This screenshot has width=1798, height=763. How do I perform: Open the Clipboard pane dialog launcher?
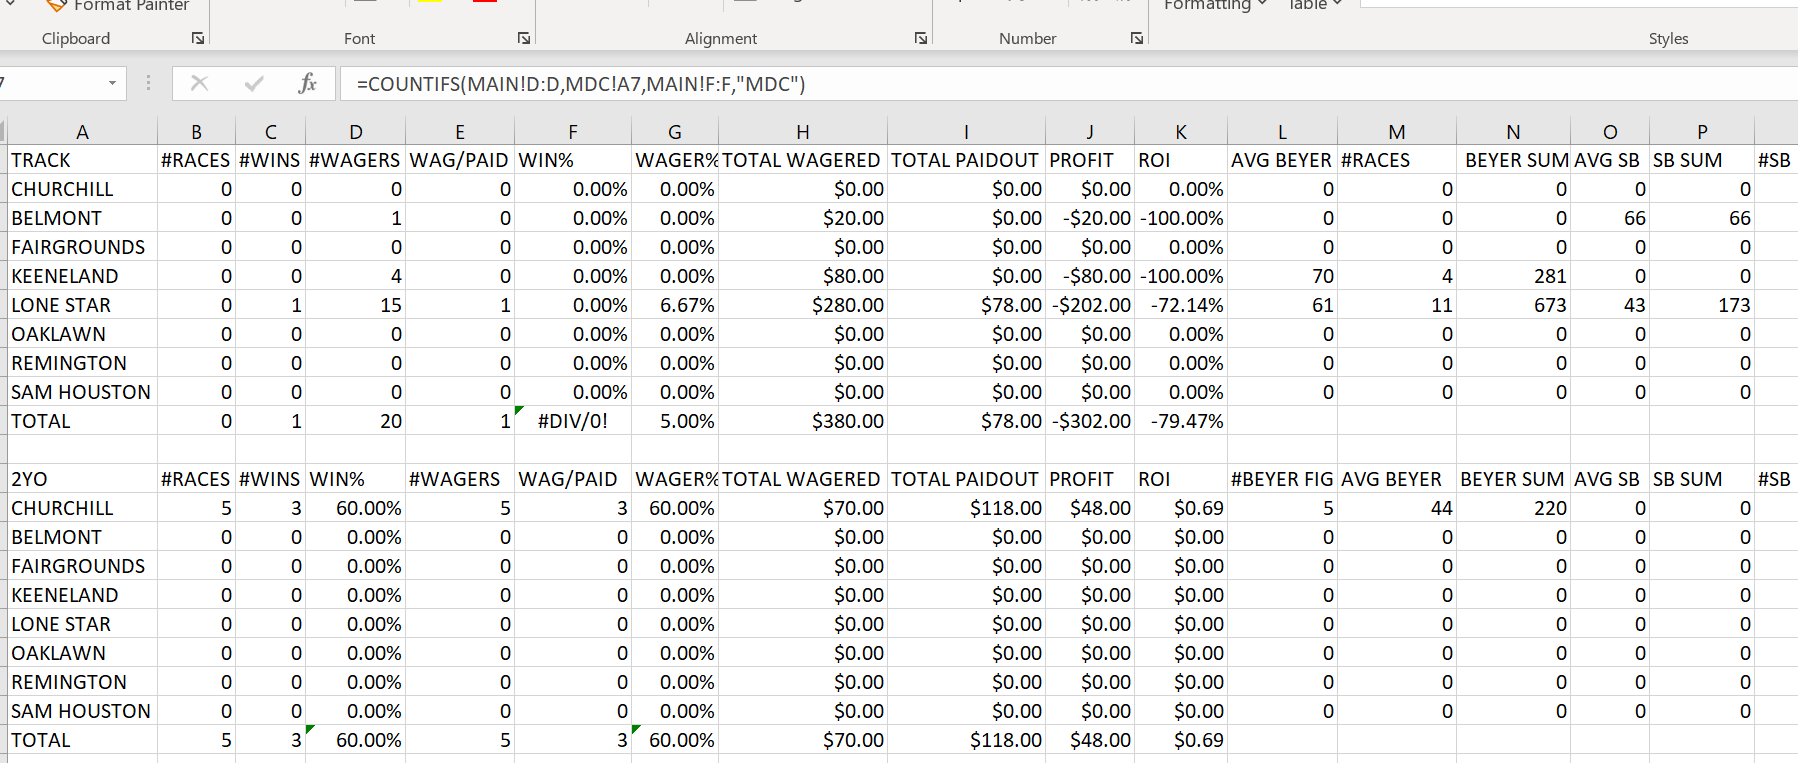(x=198, y=38)
